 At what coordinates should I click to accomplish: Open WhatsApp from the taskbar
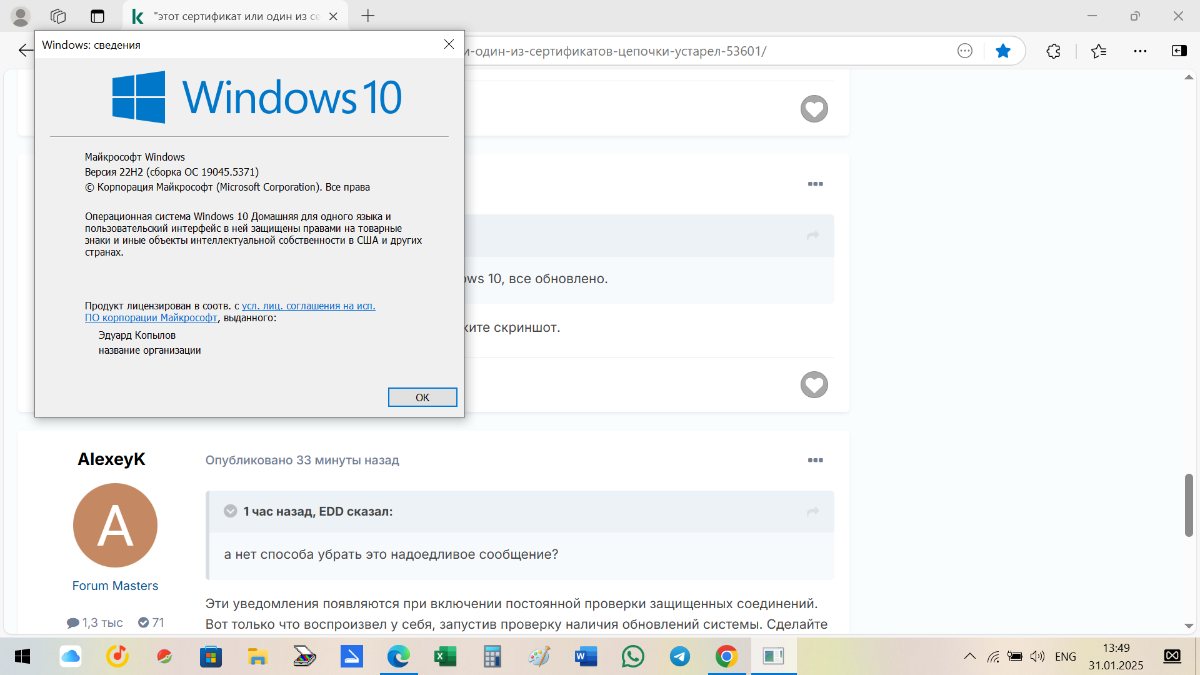(x=633, y=656)
